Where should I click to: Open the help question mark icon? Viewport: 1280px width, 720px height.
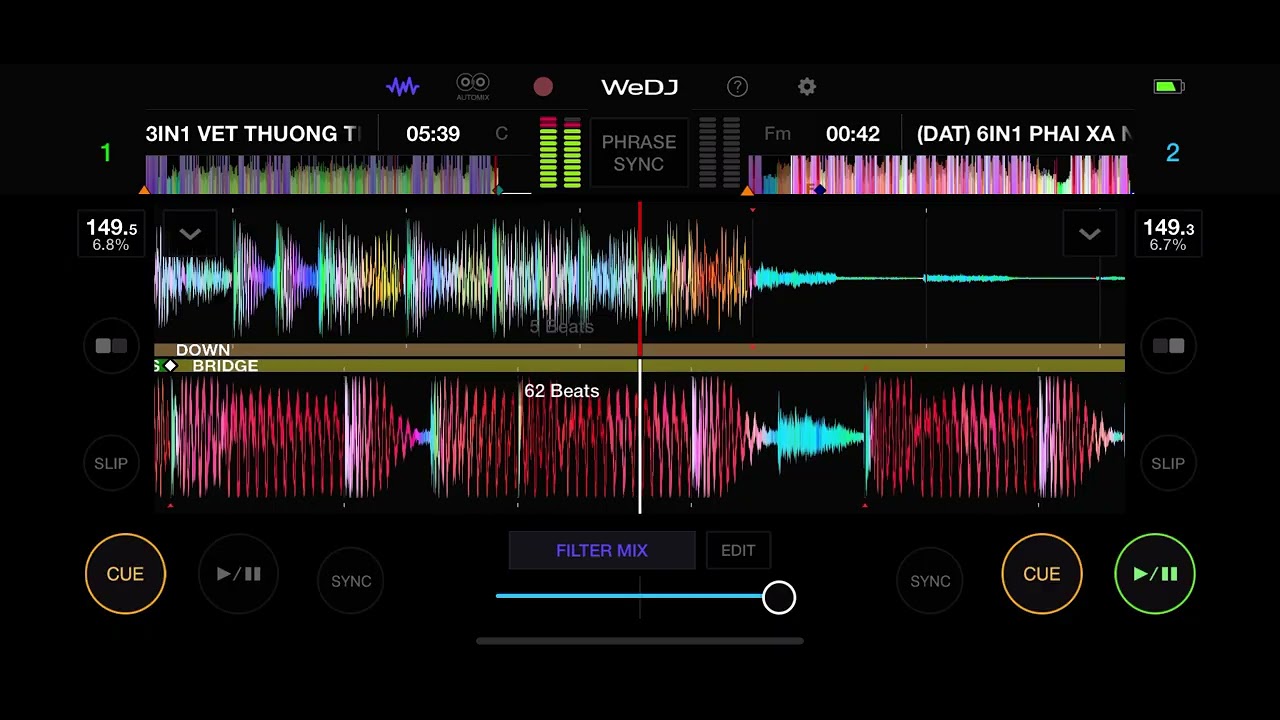tap(737, 87)
